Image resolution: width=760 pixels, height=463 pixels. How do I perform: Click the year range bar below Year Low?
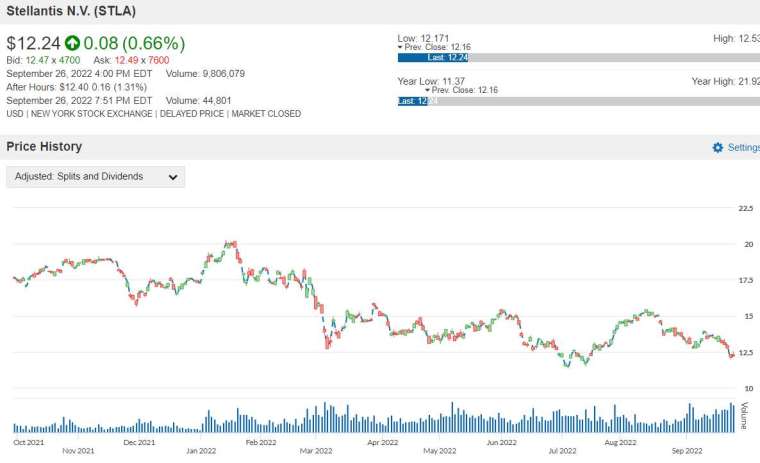[579, 101]
